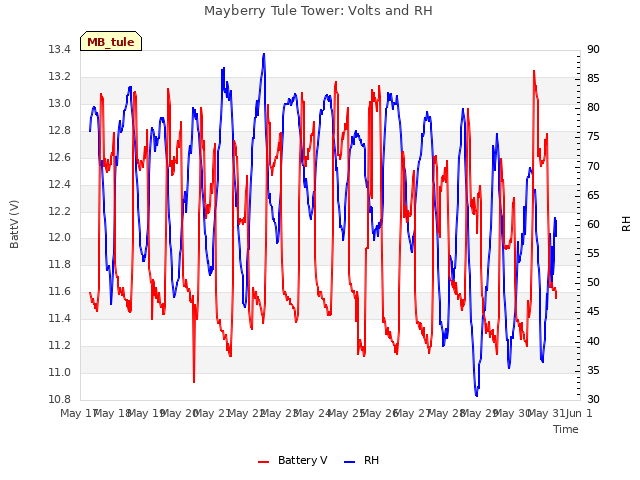Click the May 18 date label

(112, 413)
